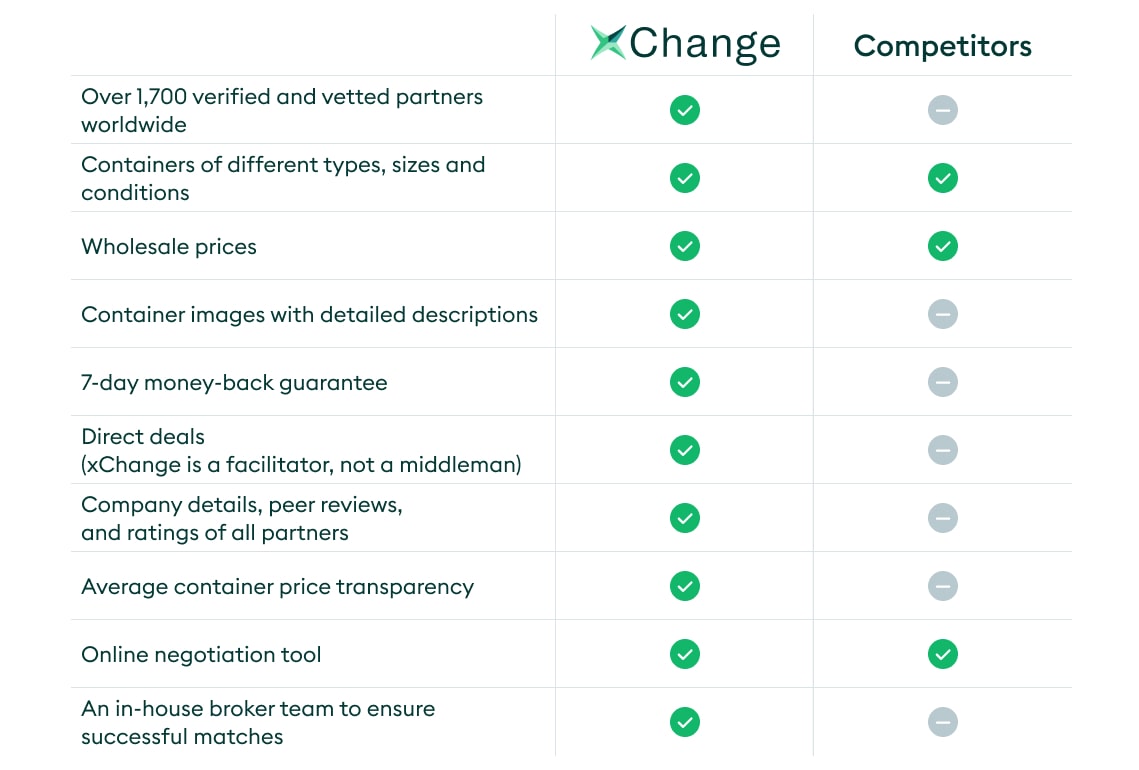Click Competitors checkmark for container types row

pyautogui.click(x=943, y=178)
